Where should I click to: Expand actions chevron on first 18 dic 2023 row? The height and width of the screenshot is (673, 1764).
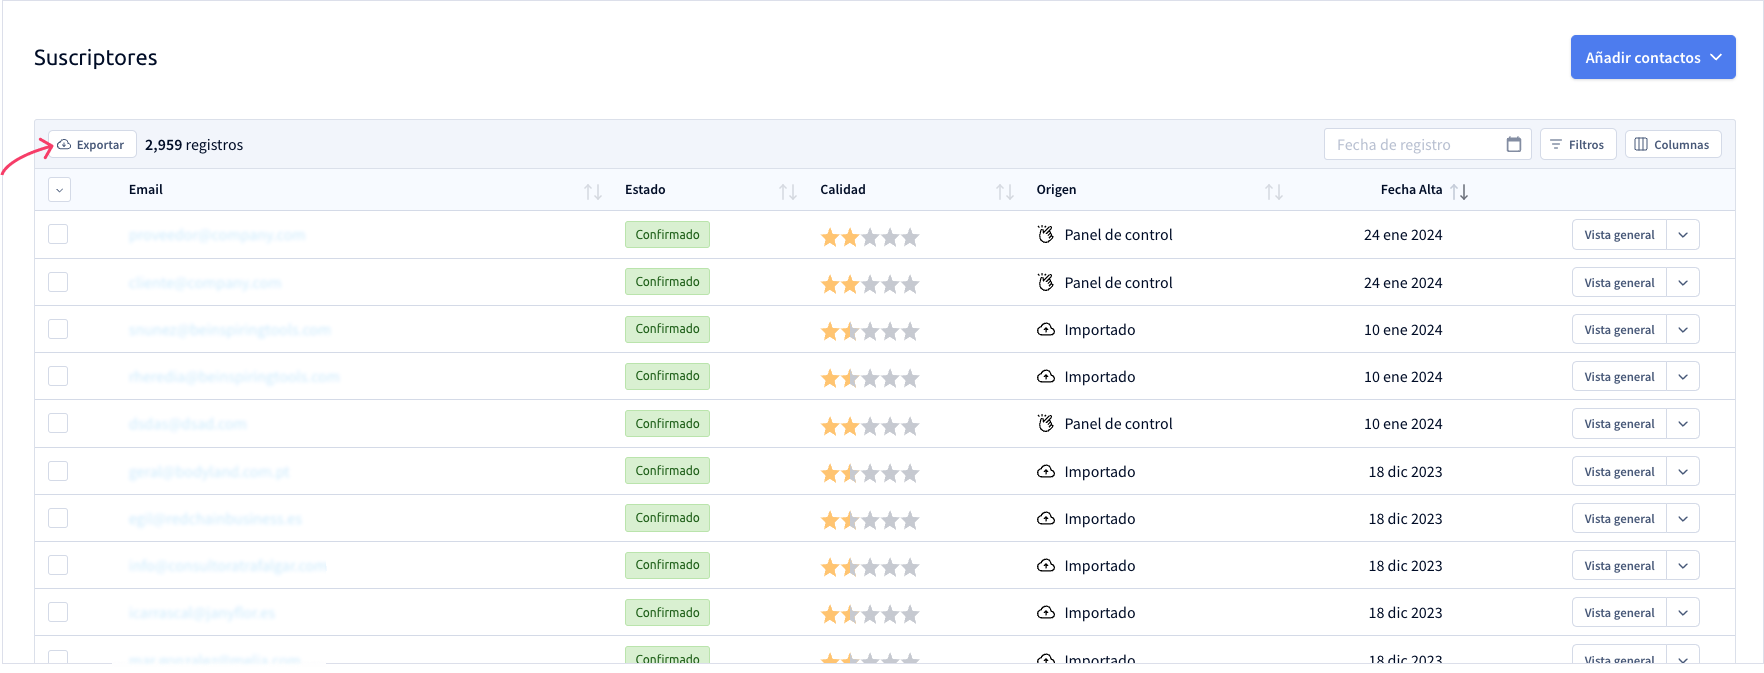pyautogui.click(x=1683, y=472)
